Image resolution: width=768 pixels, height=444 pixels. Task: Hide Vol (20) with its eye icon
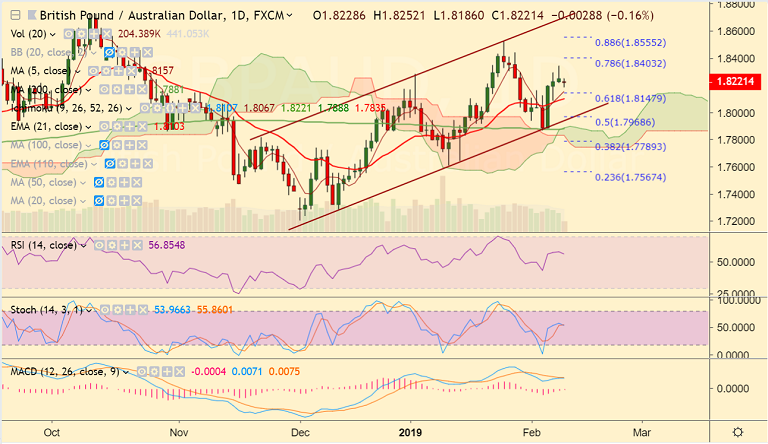pos(69,34)
